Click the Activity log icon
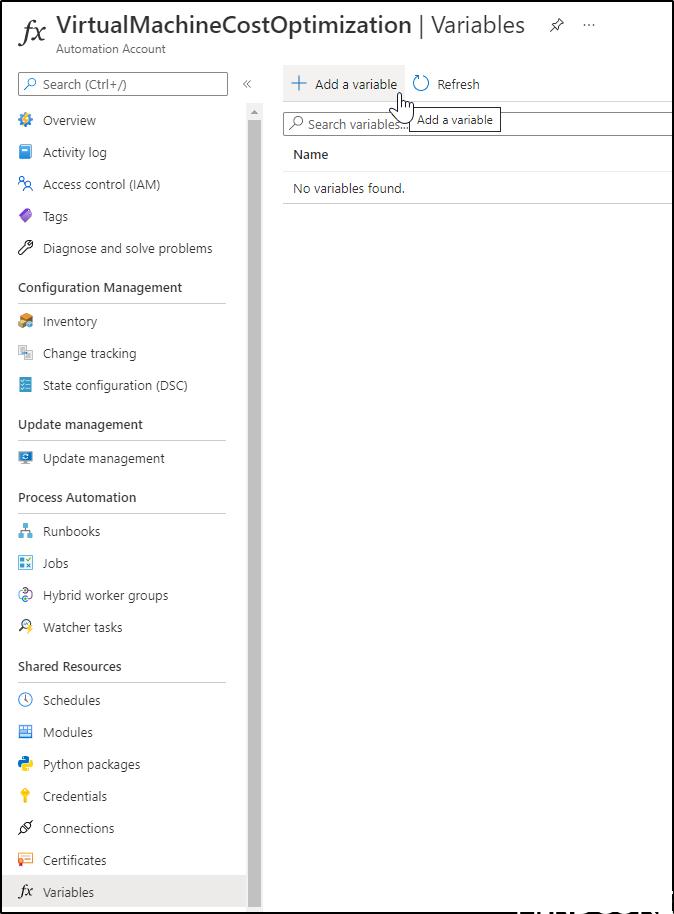Viewport: 674px width, 914px height. pyautogui.click(x=26, y=152)
